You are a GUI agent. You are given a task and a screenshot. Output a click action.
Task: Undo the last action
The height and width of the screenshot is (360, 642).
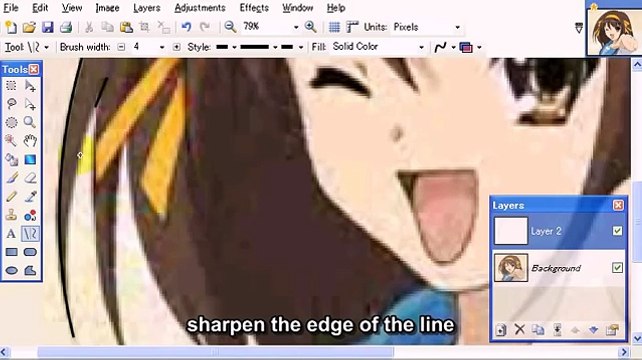tap(186, 27)
